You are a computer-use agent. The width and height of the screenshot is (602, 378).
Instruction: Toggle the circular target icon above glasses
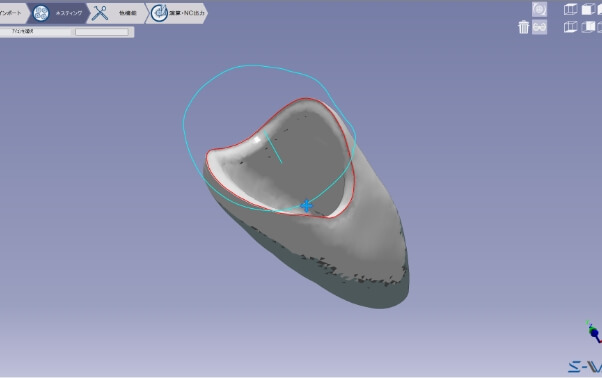click(539, 10)
